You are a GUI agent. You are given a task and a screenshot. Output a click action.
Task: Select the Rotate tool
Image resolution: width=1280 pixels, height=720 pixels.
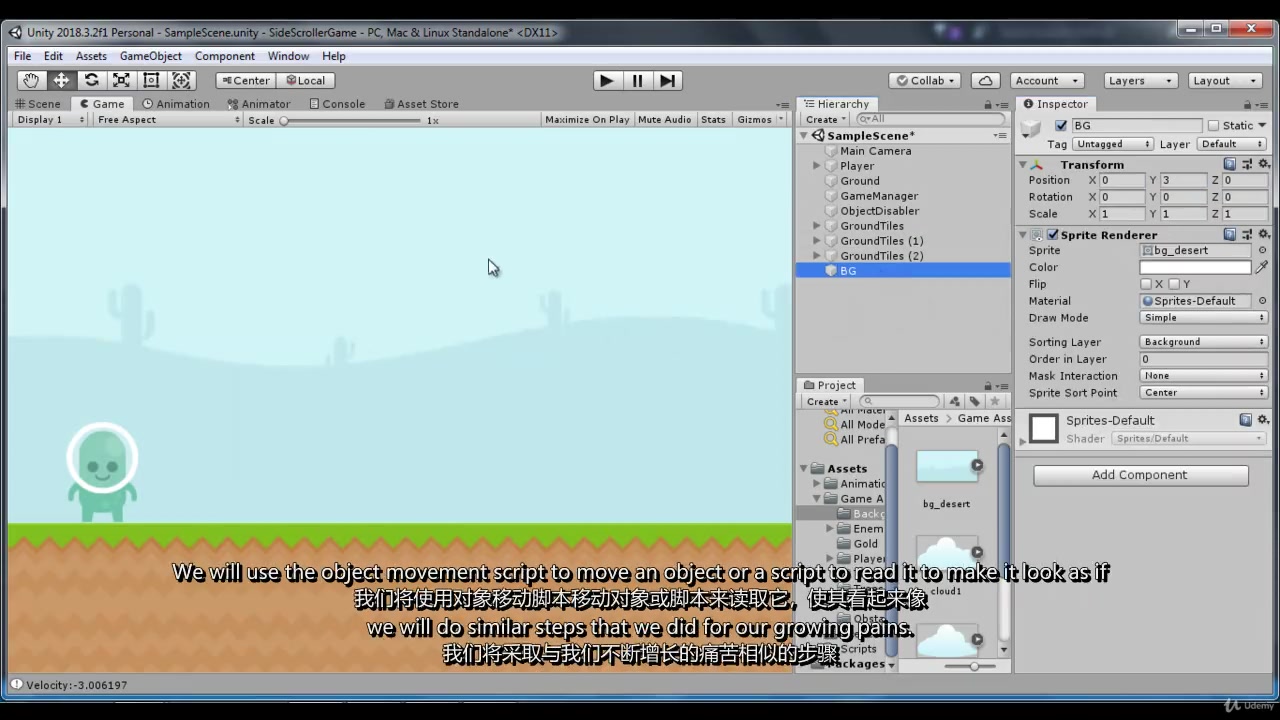[91, 80]
